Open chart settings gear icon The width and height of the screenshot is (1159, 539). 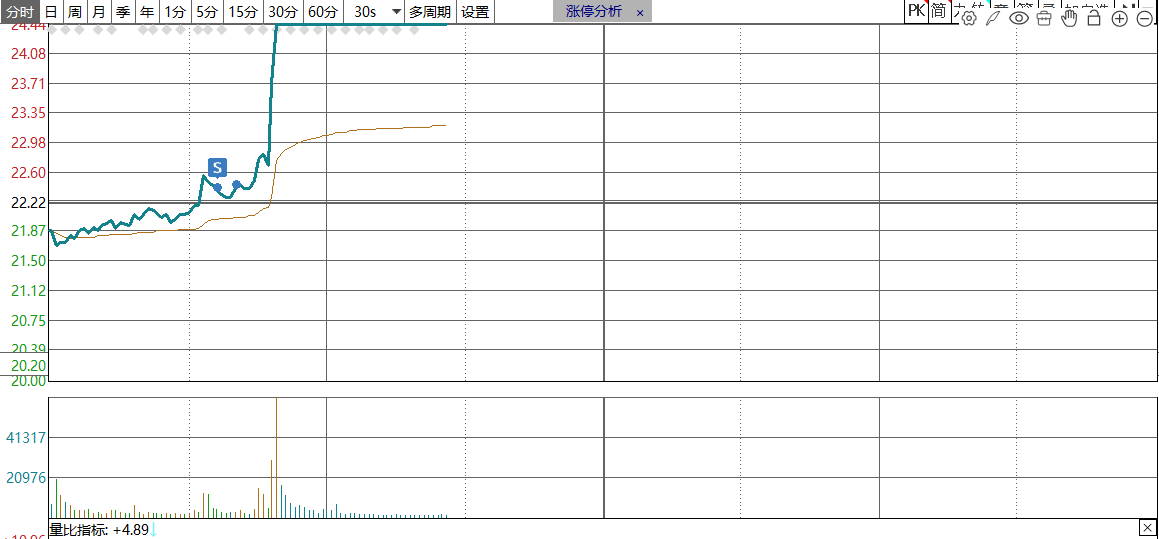pos(968,18)
